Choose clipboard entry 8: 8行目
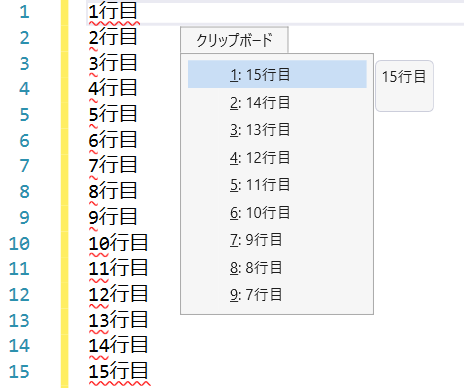Image resolution: width=464 pixels, height=388 pixels. coord(277,267)
